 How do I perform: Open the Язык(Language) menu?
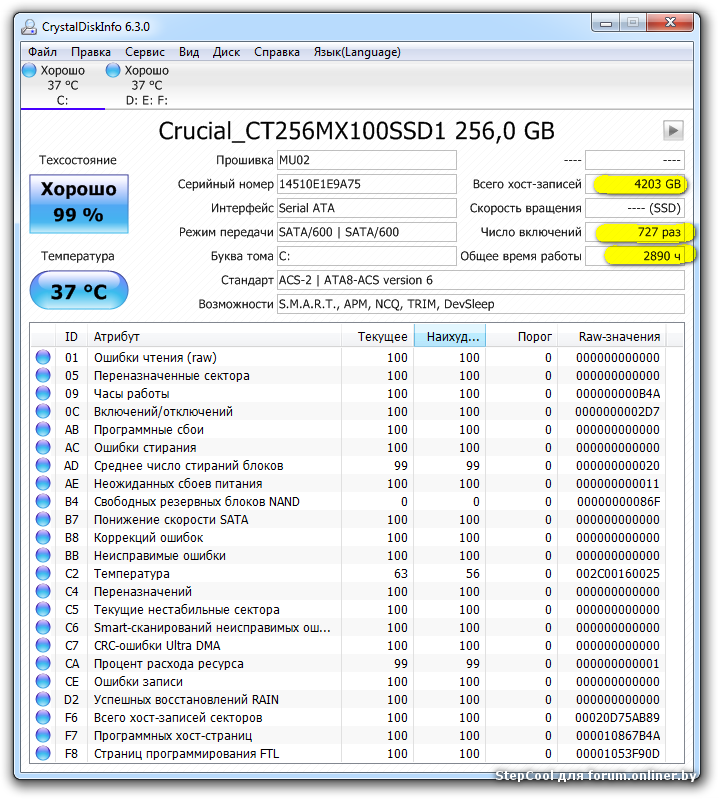(357, 52)
